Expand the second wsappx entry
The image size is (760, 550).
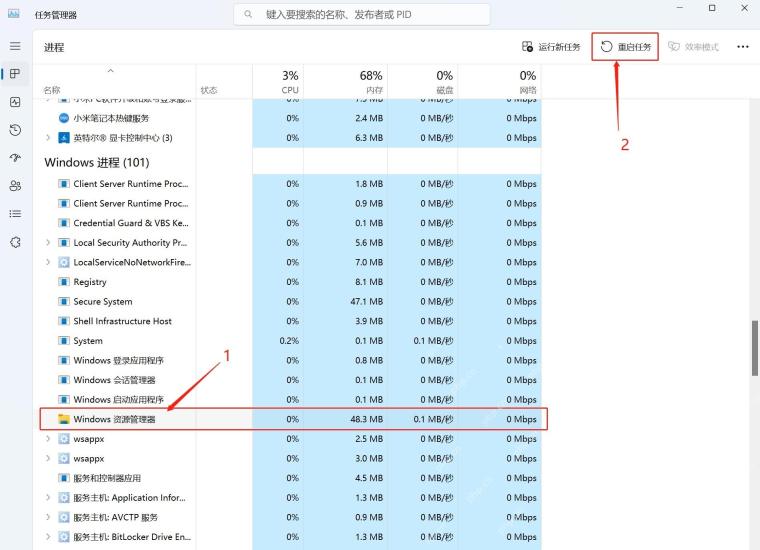pyautogui.click(x=48, y=458)
